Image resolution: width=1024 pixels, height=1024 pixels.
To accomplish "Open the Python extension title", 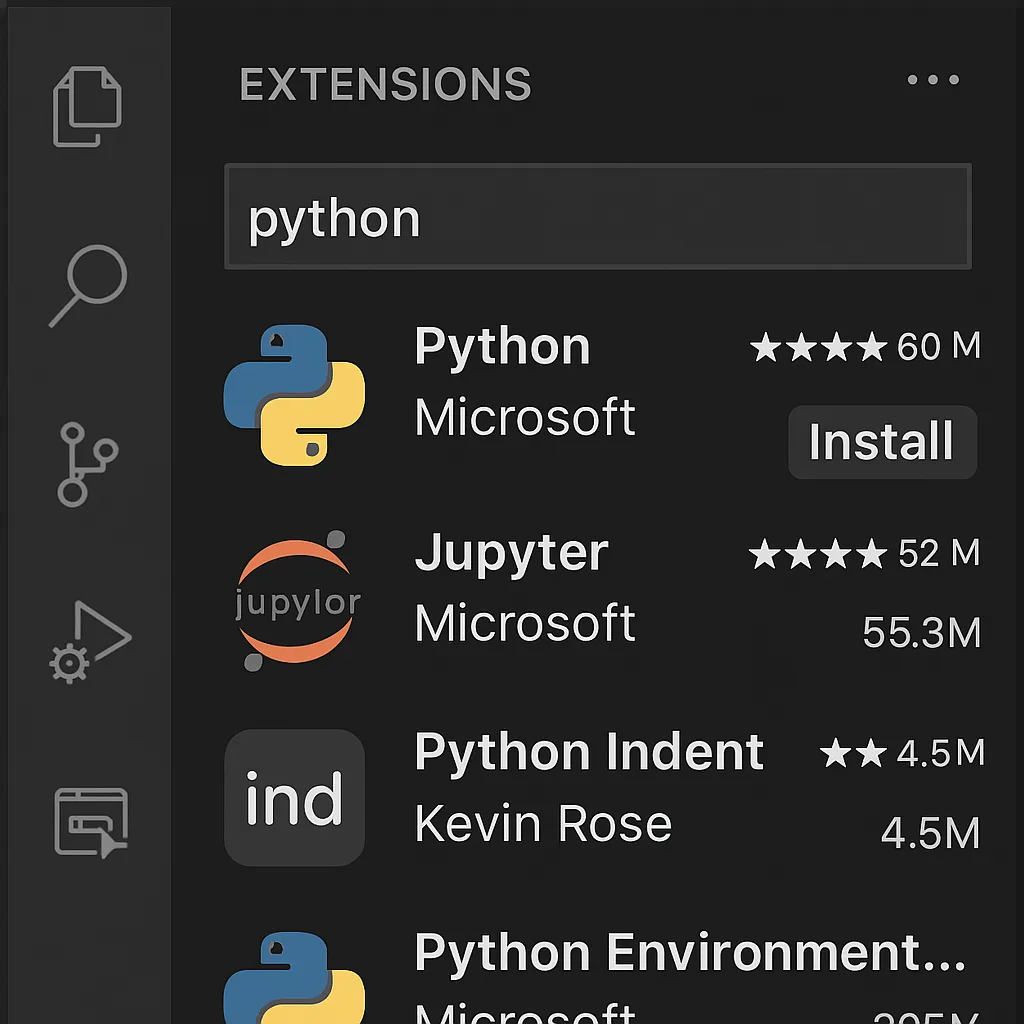I will click(502, 347).
